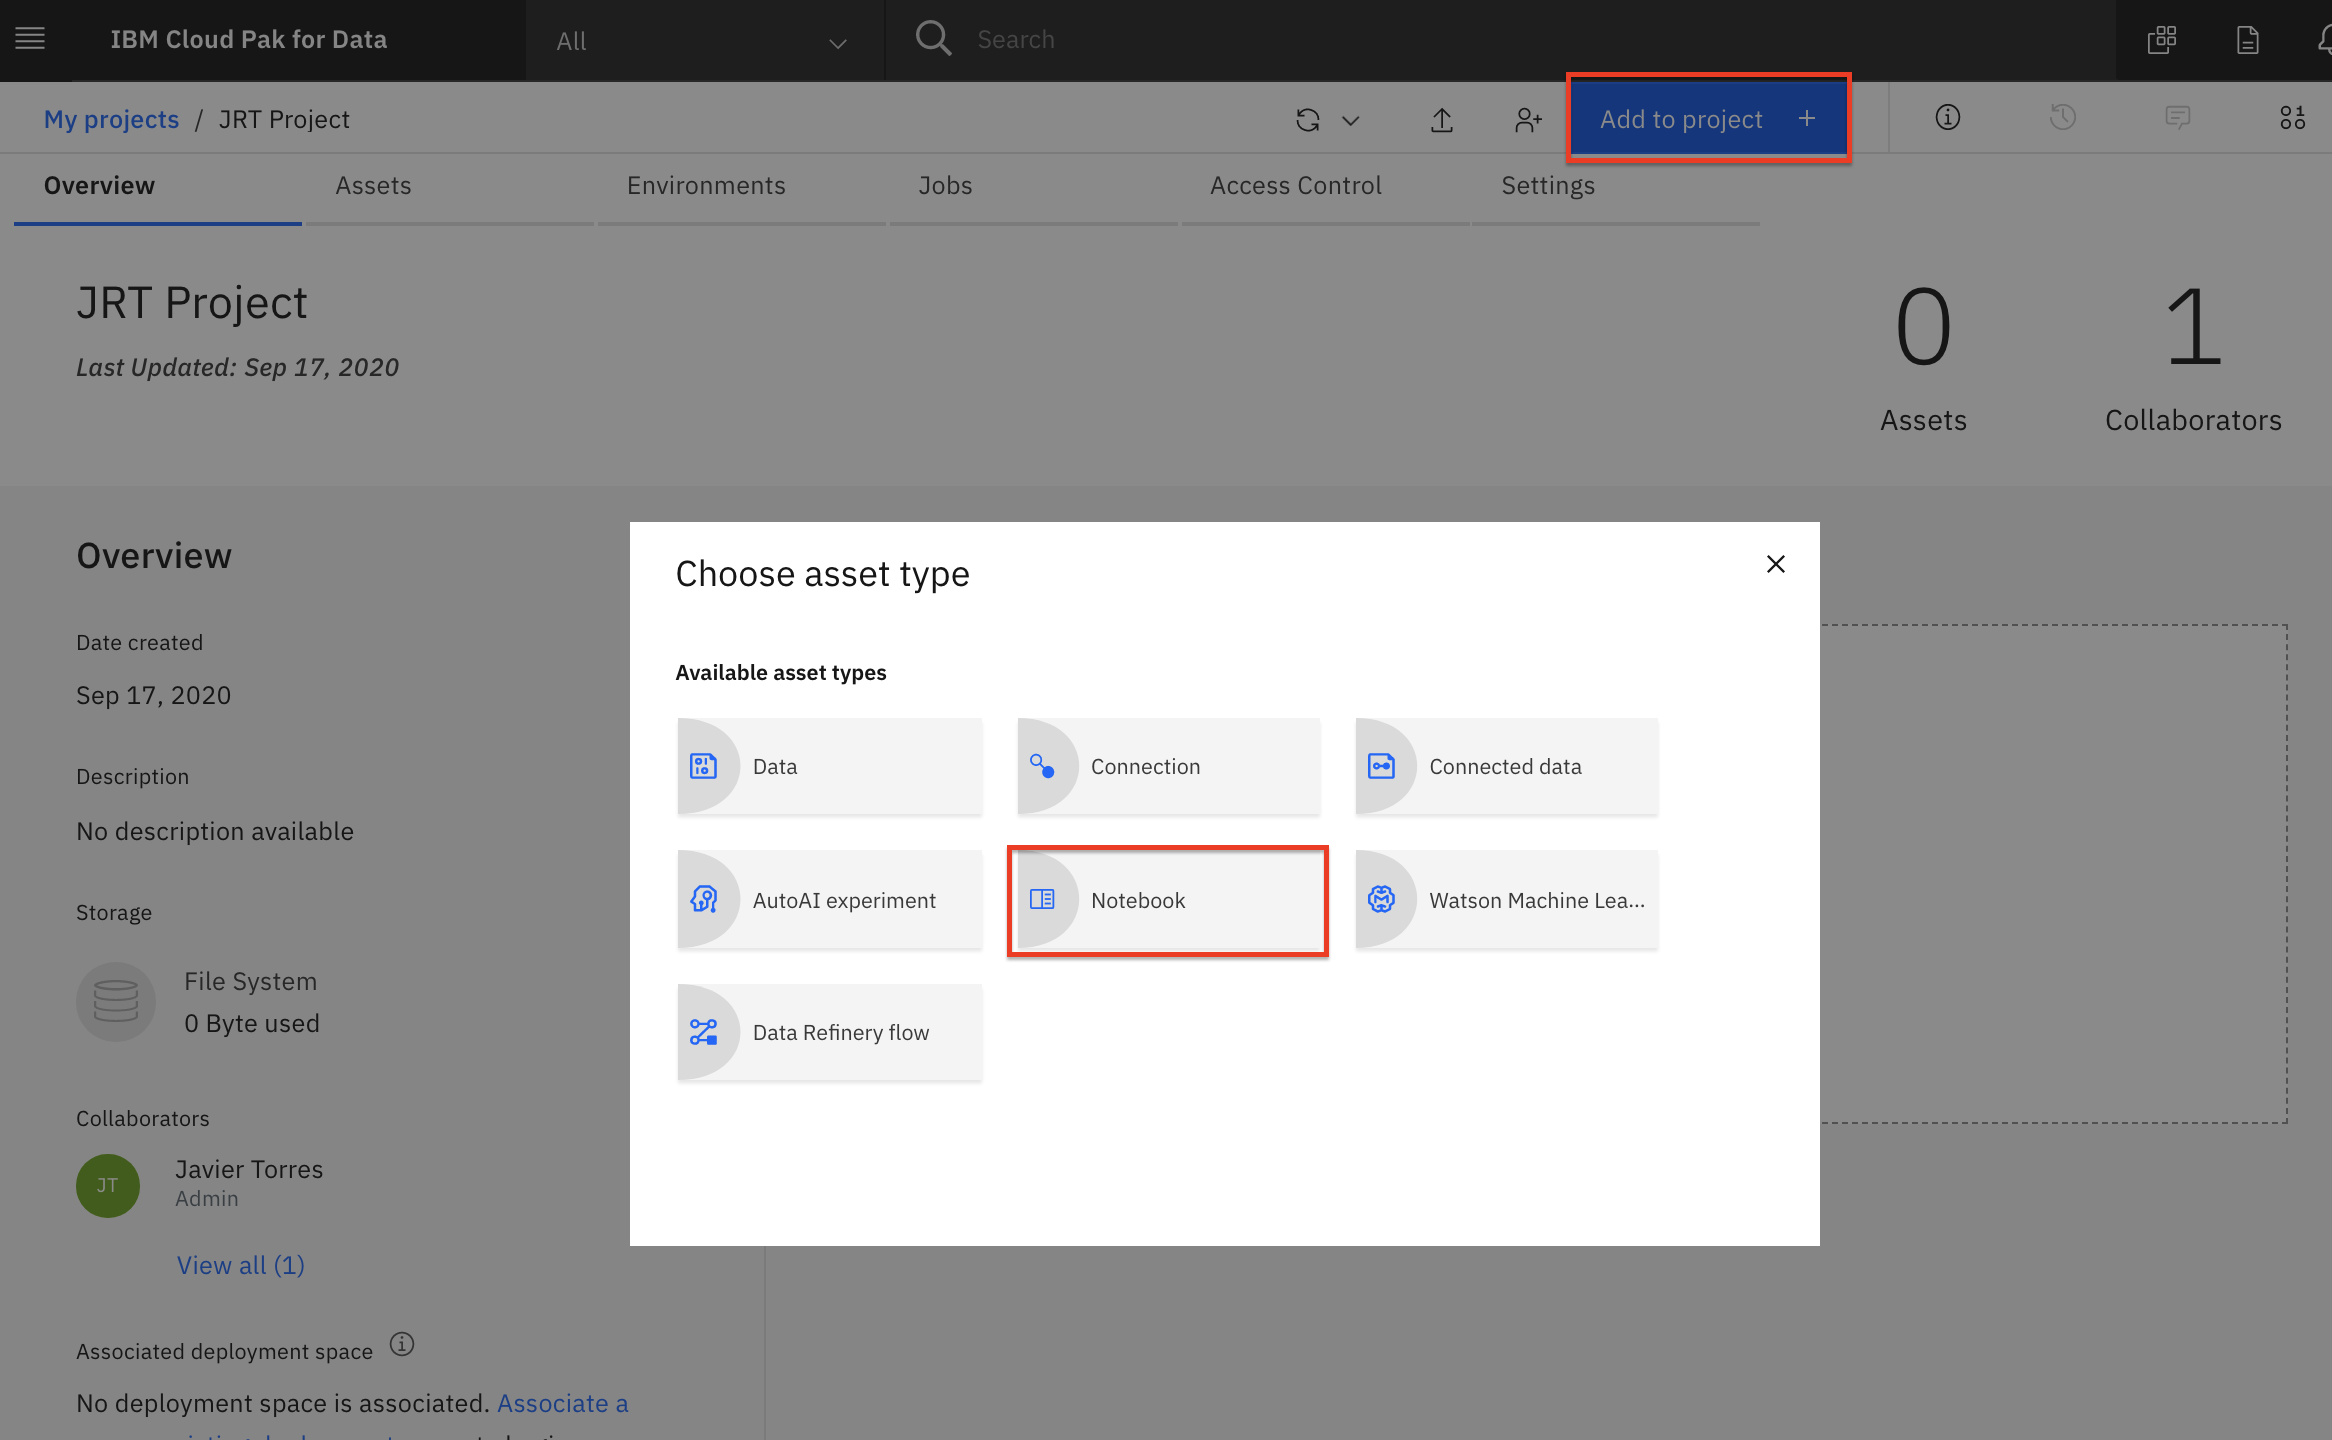
Task: Go to My projects breadcrumb
Action: point(111,120)
